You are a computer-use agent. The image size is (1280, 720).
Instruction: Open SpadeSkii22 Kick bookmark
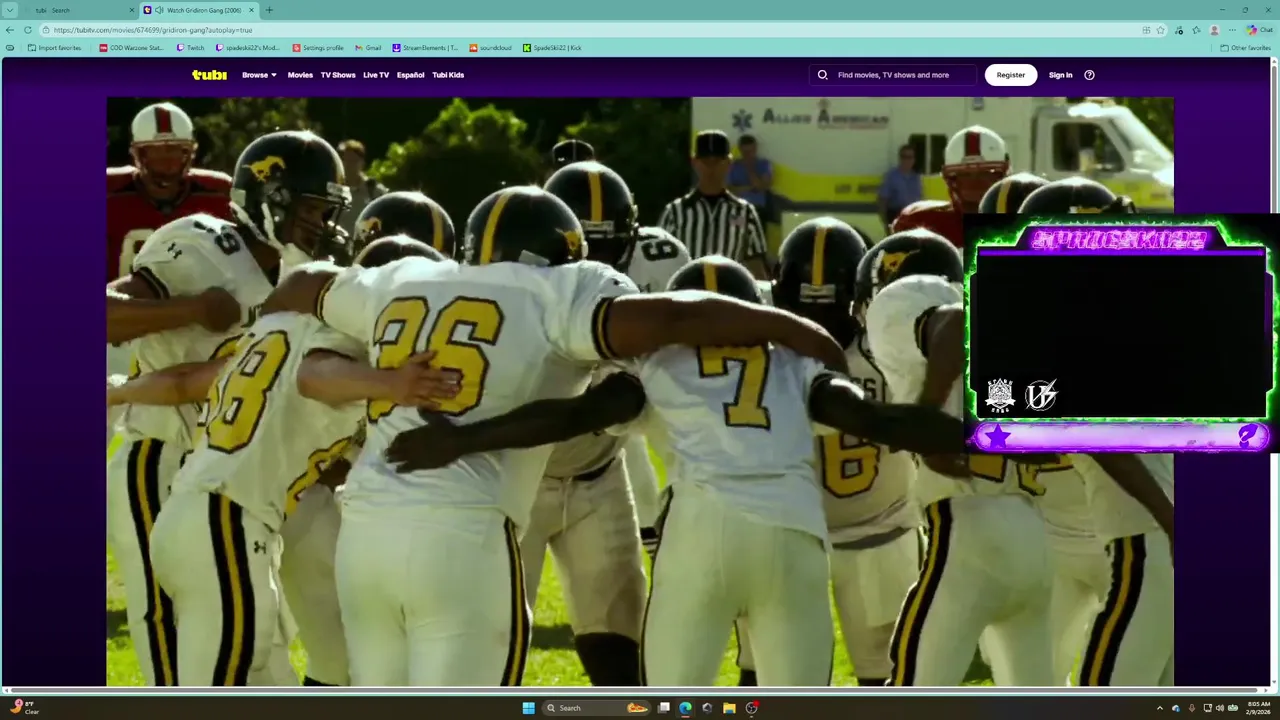552,48
